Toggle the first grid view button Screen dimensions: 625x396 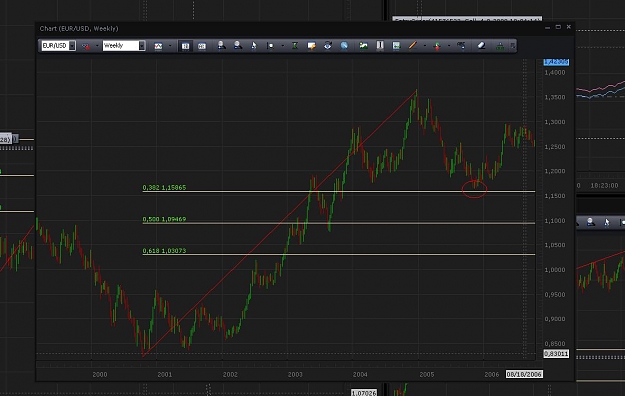[185, 46]
